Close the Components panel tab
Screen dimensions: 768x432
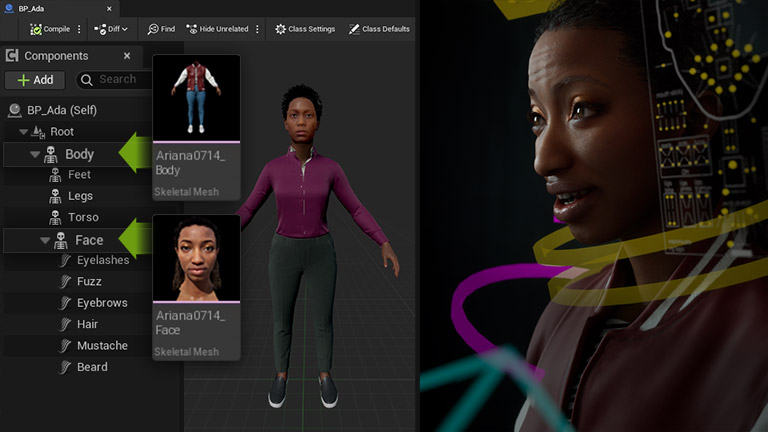[x=126, y=56]
